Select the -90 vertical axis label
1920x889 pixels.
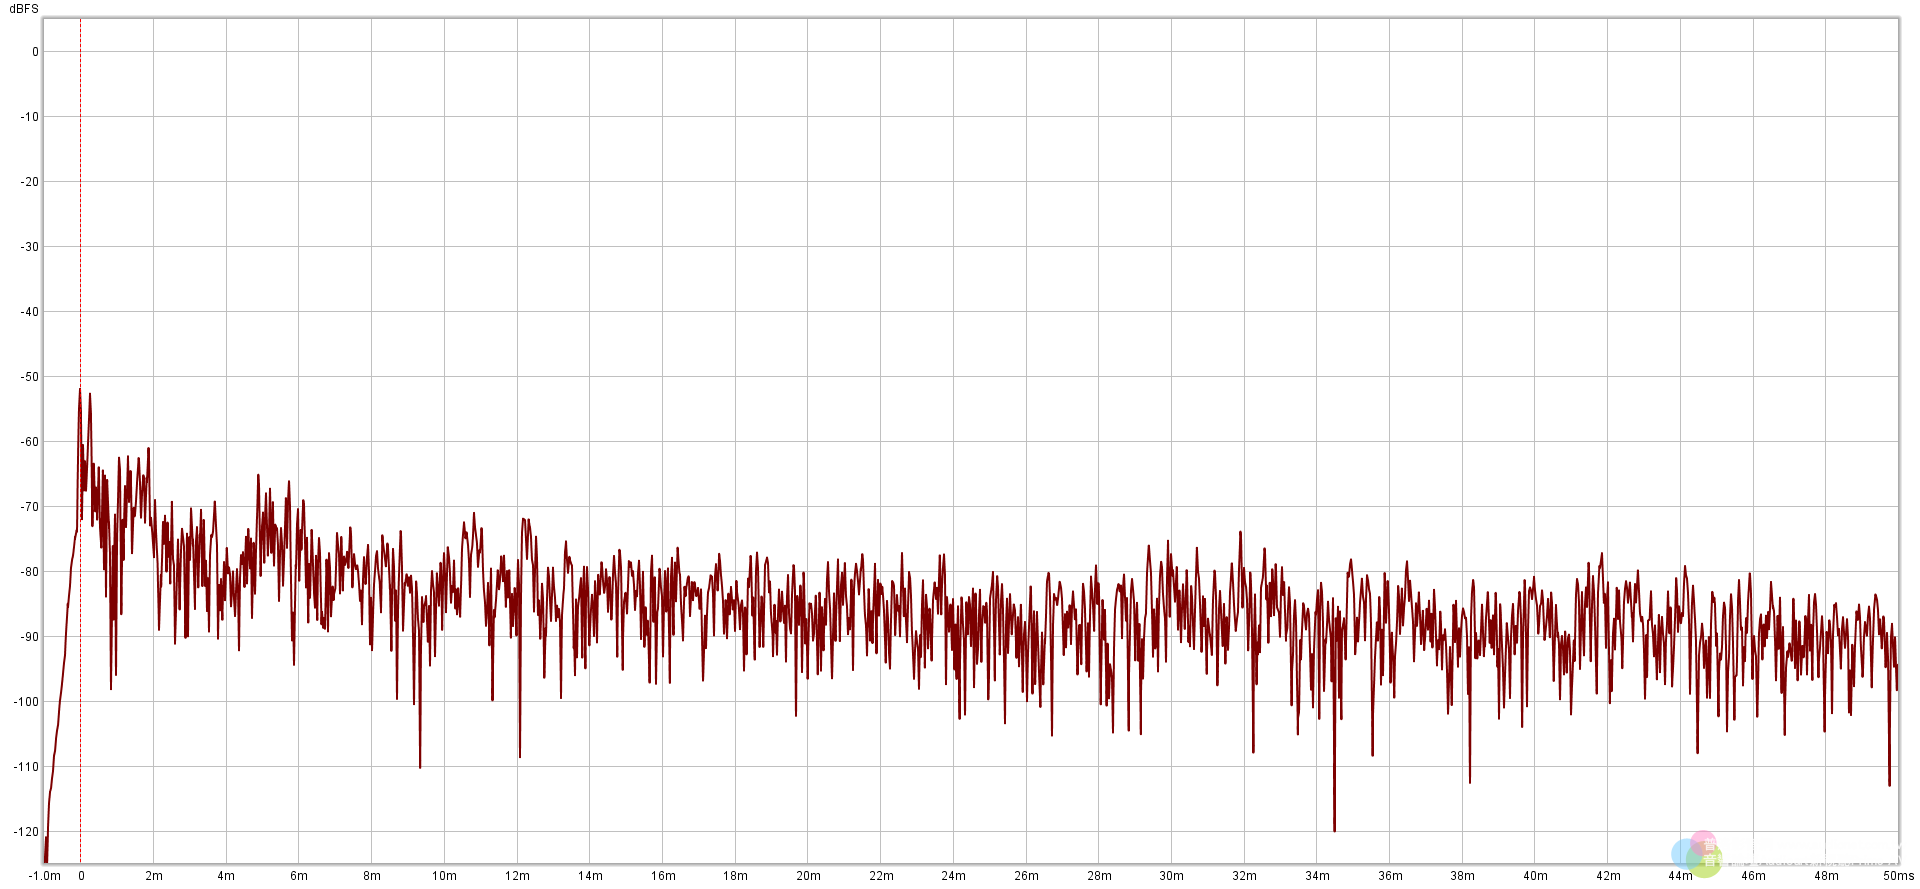[x=30, y=637]
